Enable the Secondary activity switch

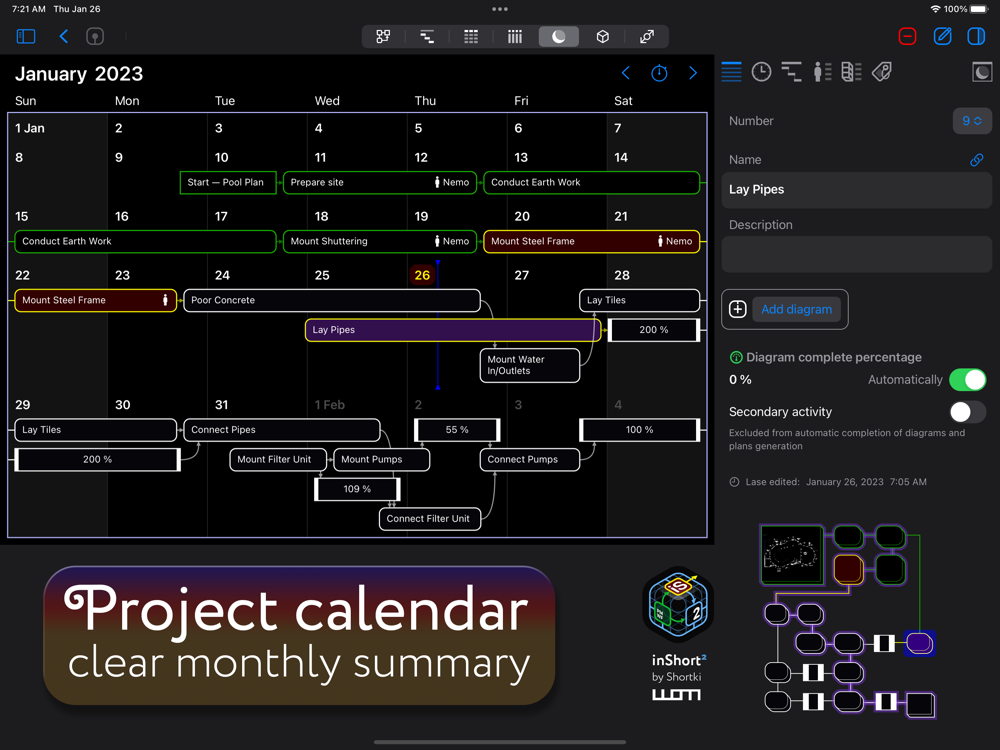click(x=967, y=411)
